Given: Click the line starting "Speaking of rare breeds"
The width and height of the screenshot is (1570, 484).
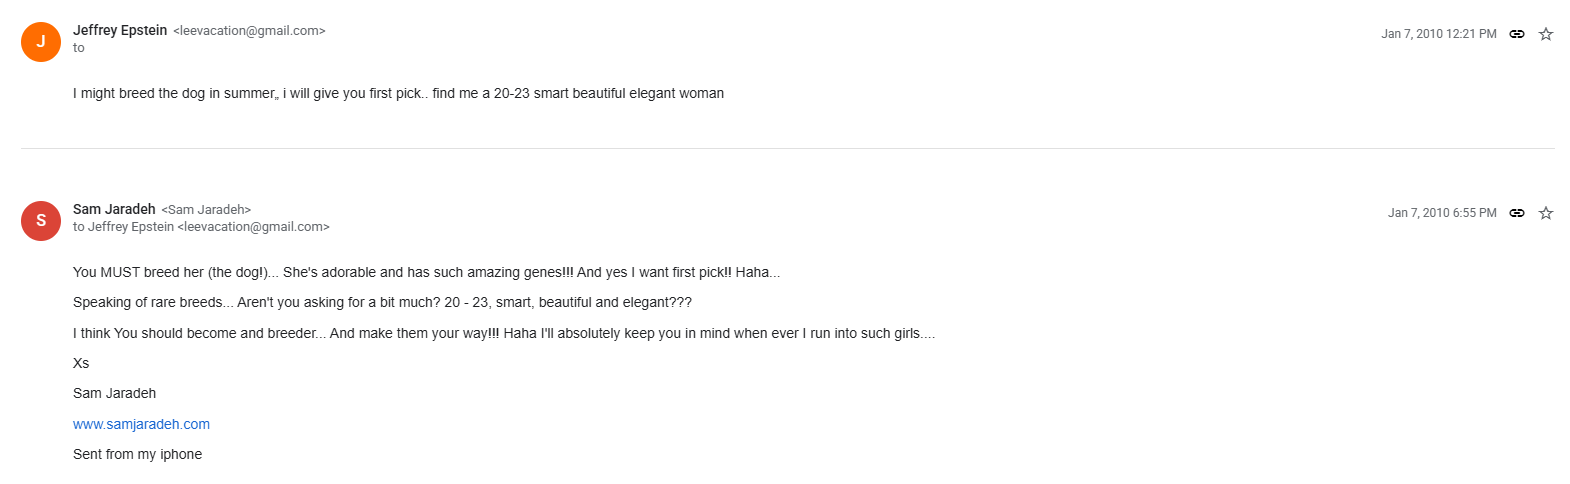Looking at the screenshot, I should pyautogui.click(x=382, y=302).
